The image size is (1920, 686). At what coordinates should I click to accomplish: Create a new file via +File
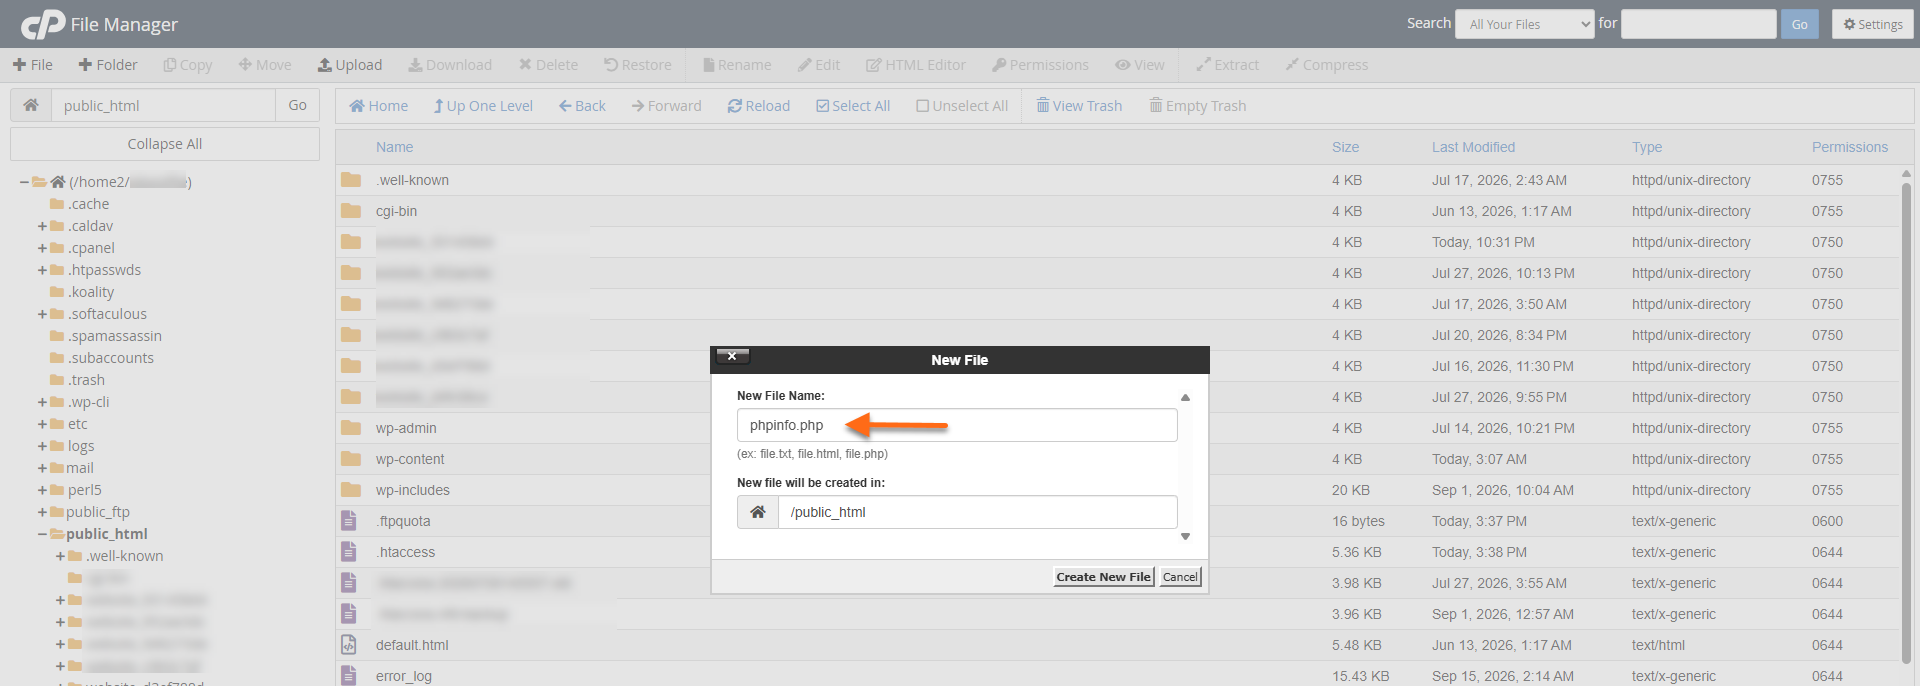33,65
